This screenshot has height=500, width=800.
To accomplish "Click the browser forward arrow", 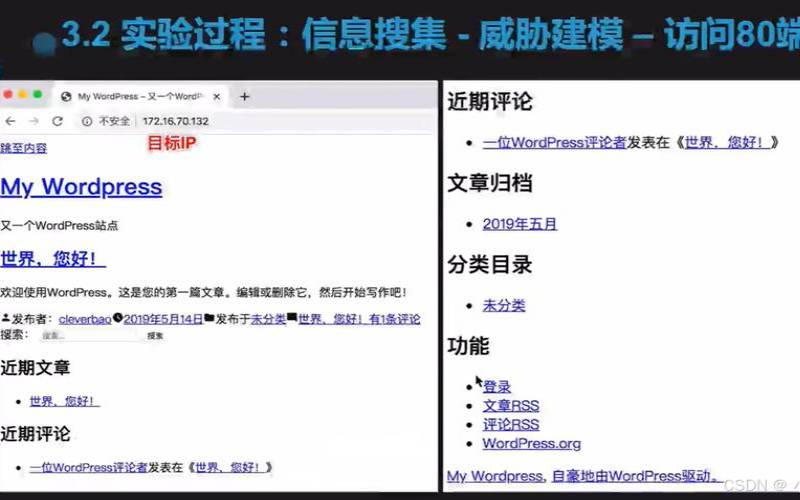I will (x=34, y=121).
